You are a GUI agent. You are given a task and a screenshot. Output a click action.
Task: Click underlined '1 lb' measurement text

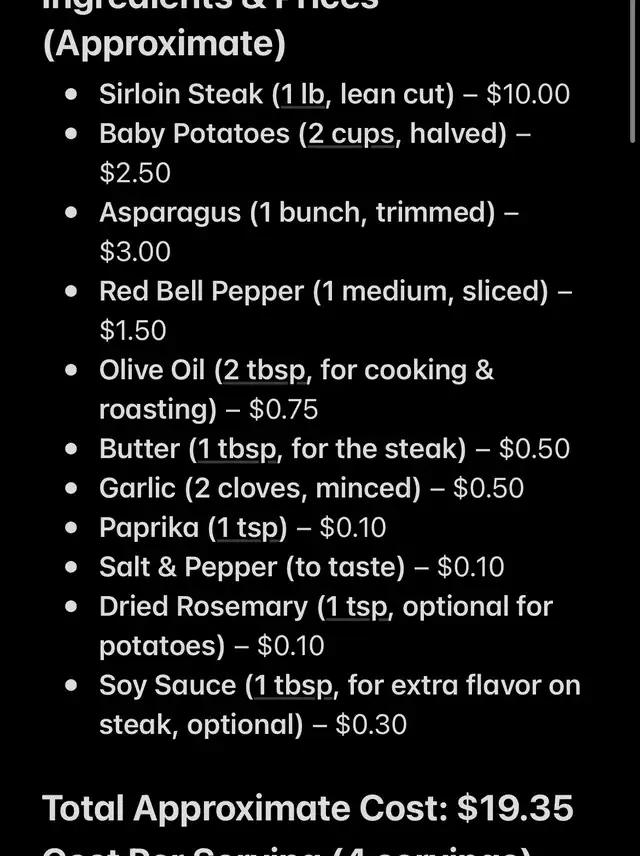point(302,94)
